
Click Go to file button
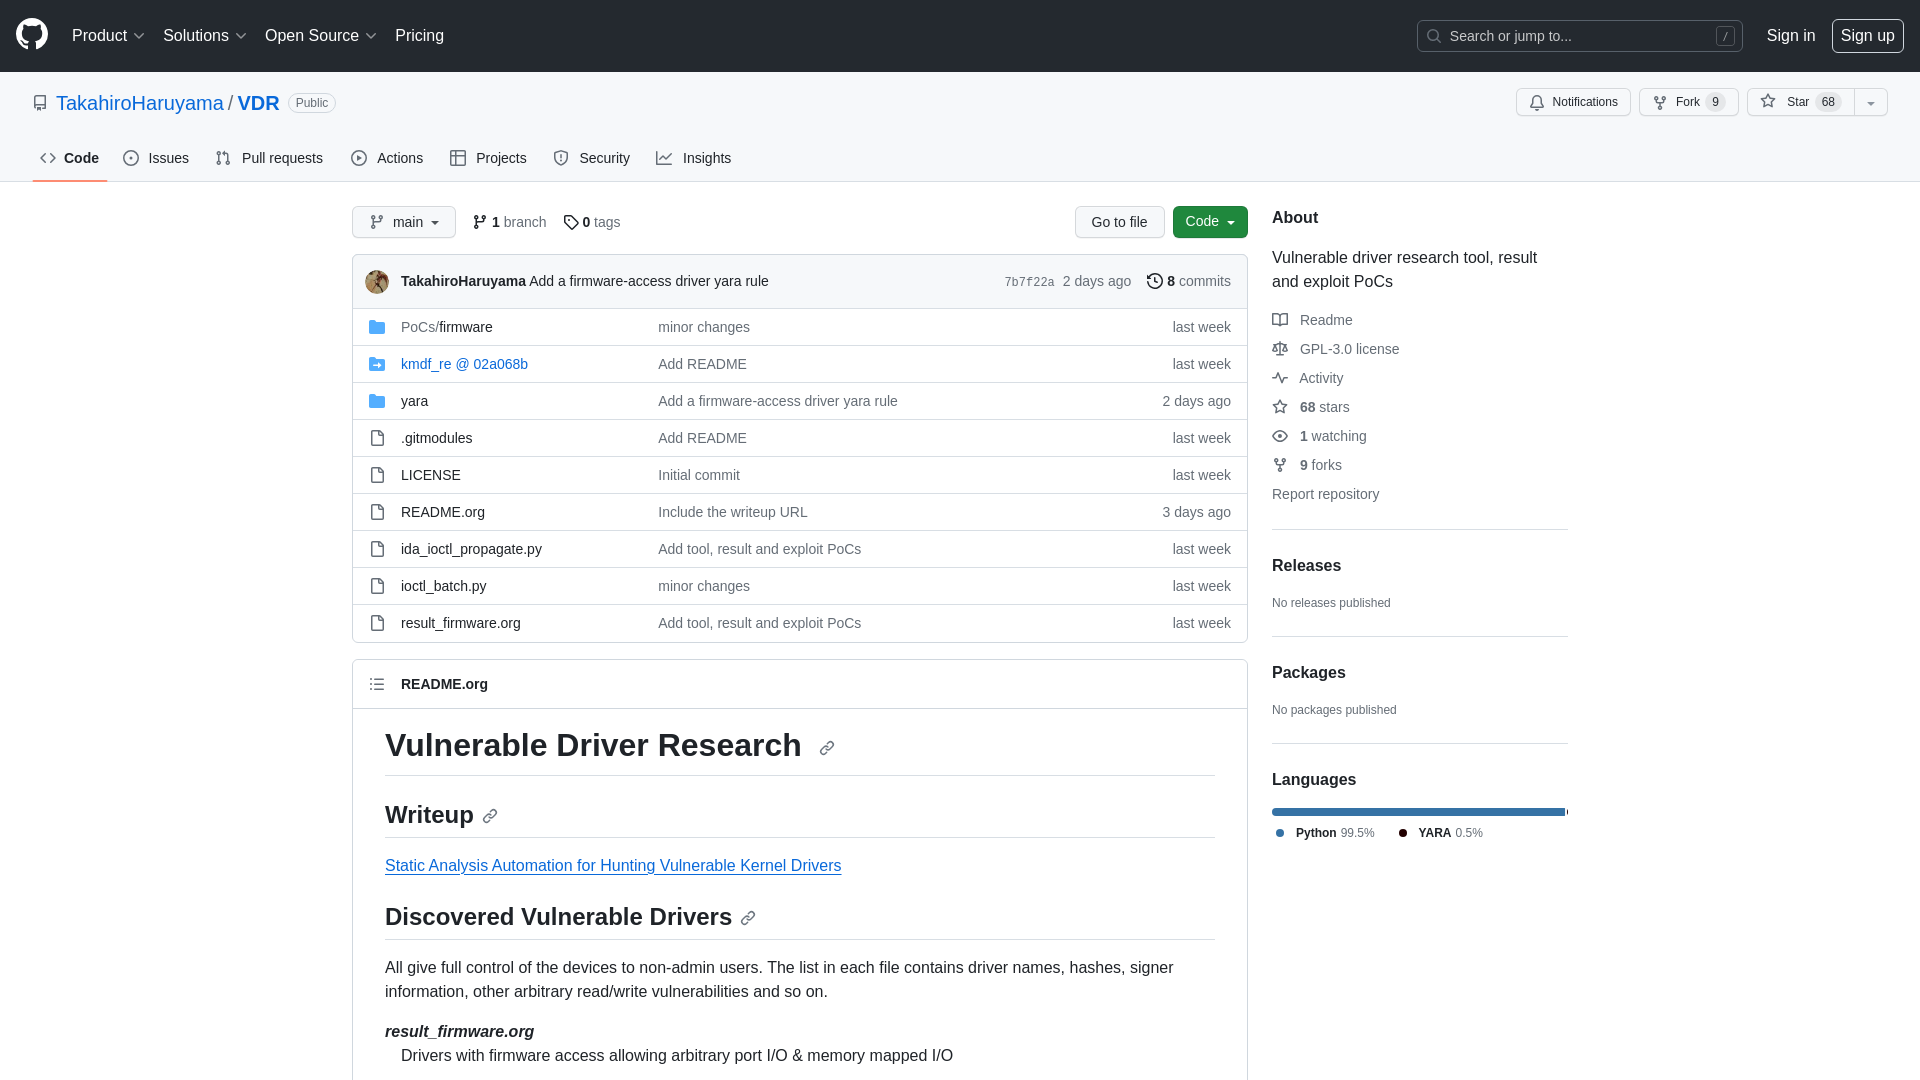point(1118,222)
